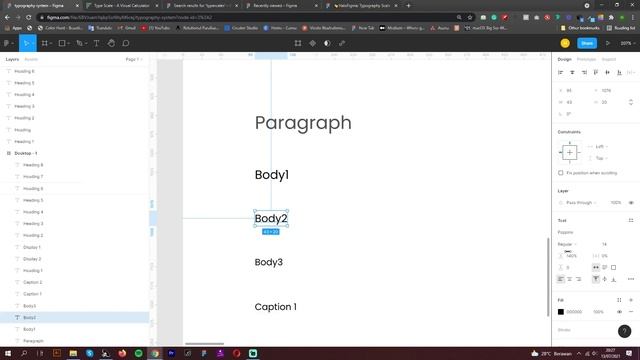This screenshot has width=640, height=360.
Task: Switch to Recently viewed Figma browser tab
Action: click(x=282, y=6)
